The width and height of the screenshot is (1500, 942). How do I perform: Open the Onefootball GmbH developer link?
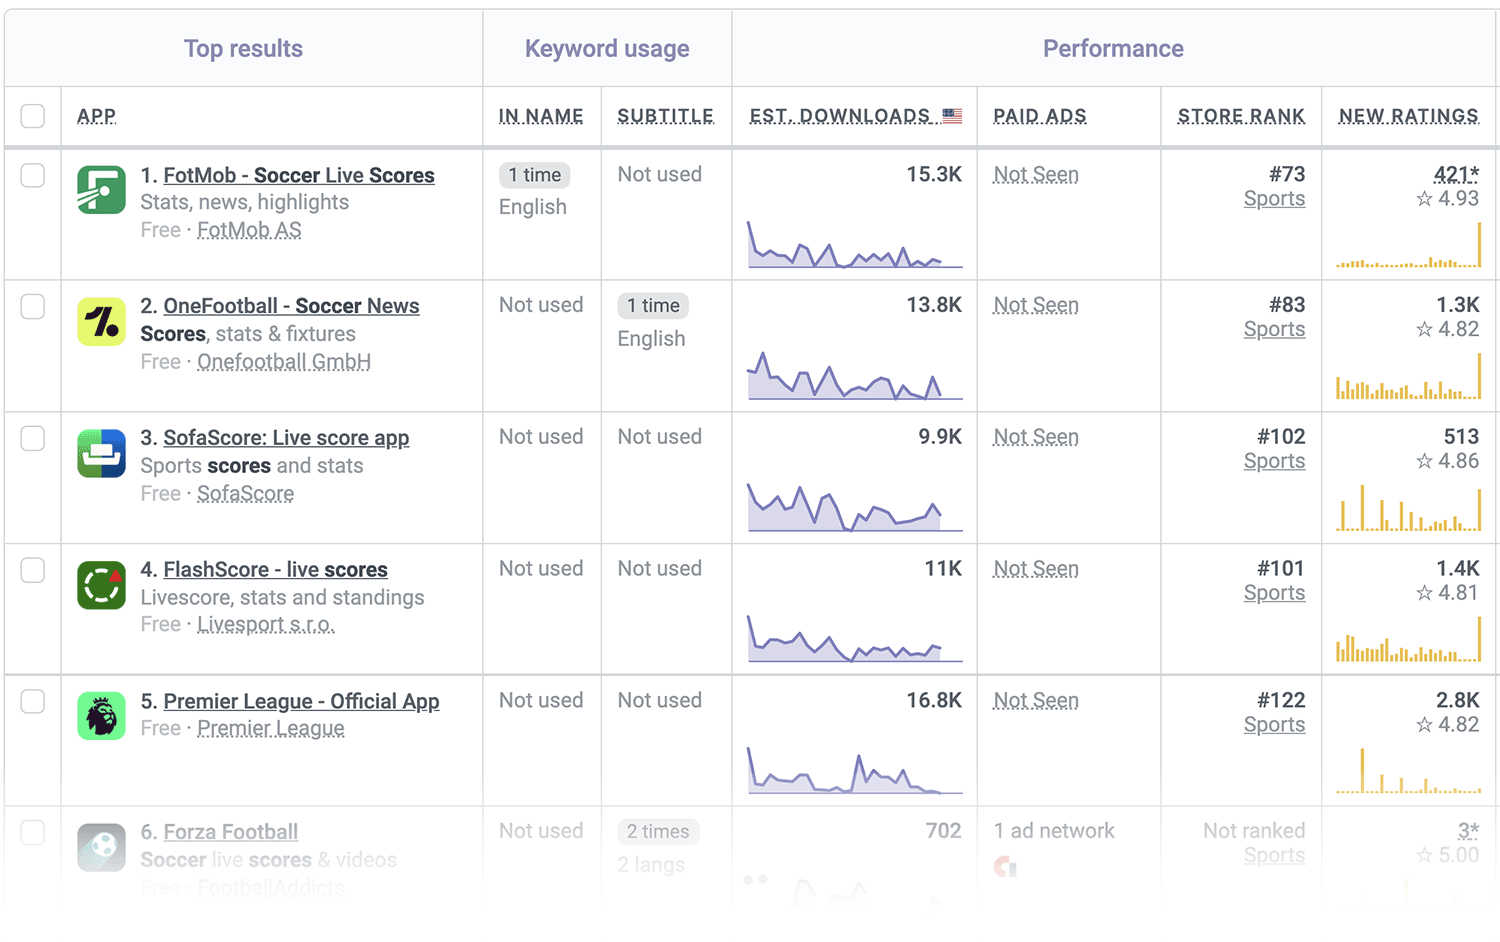point(284,362)
